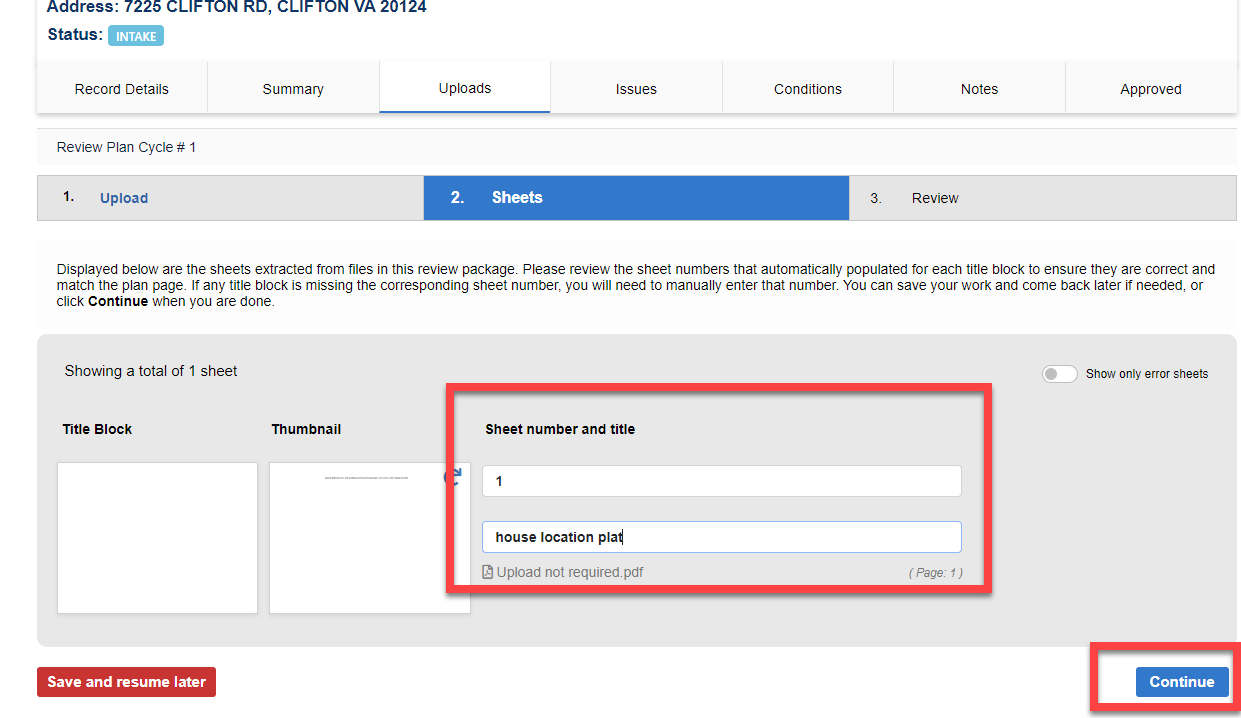Click the rotate thumbnail icon
The height and width of the screenshot is (718, 1241).
pos(453,478)
